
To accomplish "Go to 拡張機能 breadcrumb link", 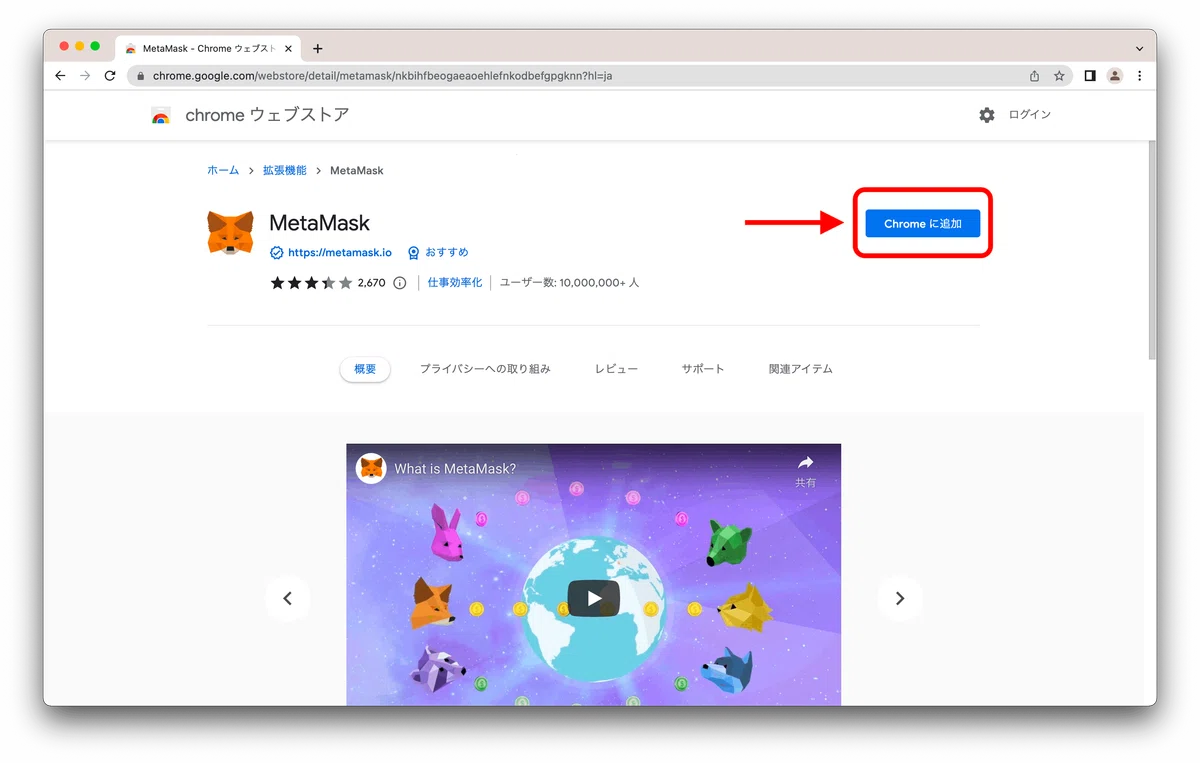I will [x=285, y=171].
